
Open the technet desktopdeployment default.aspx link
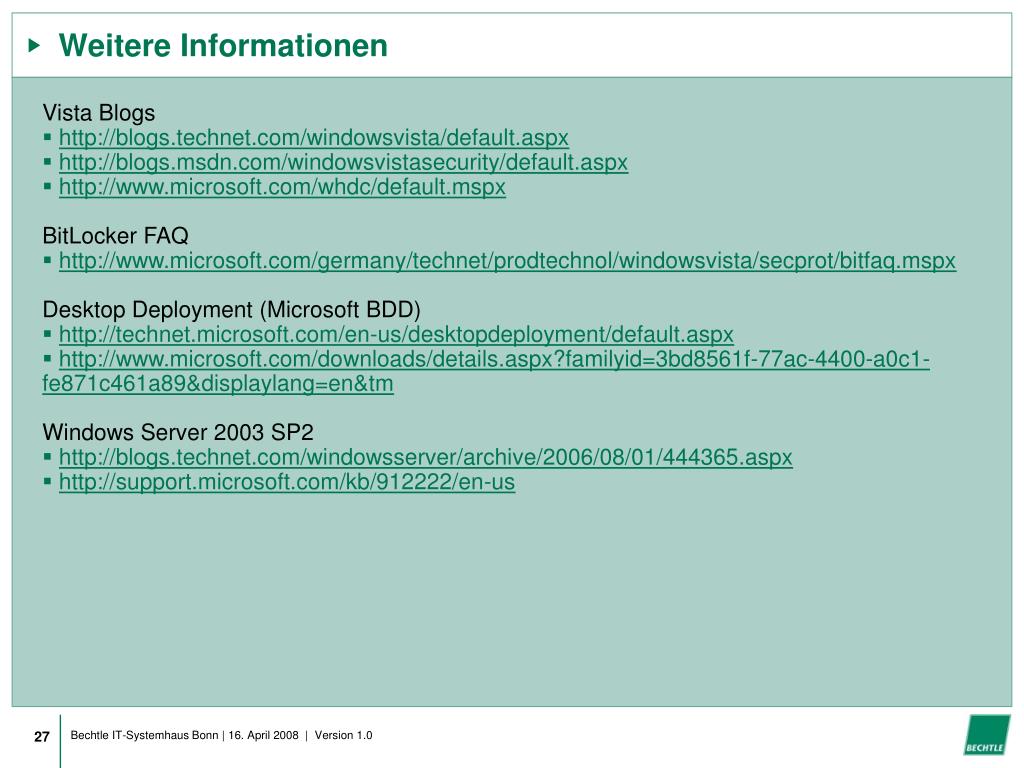coord(396,335)
